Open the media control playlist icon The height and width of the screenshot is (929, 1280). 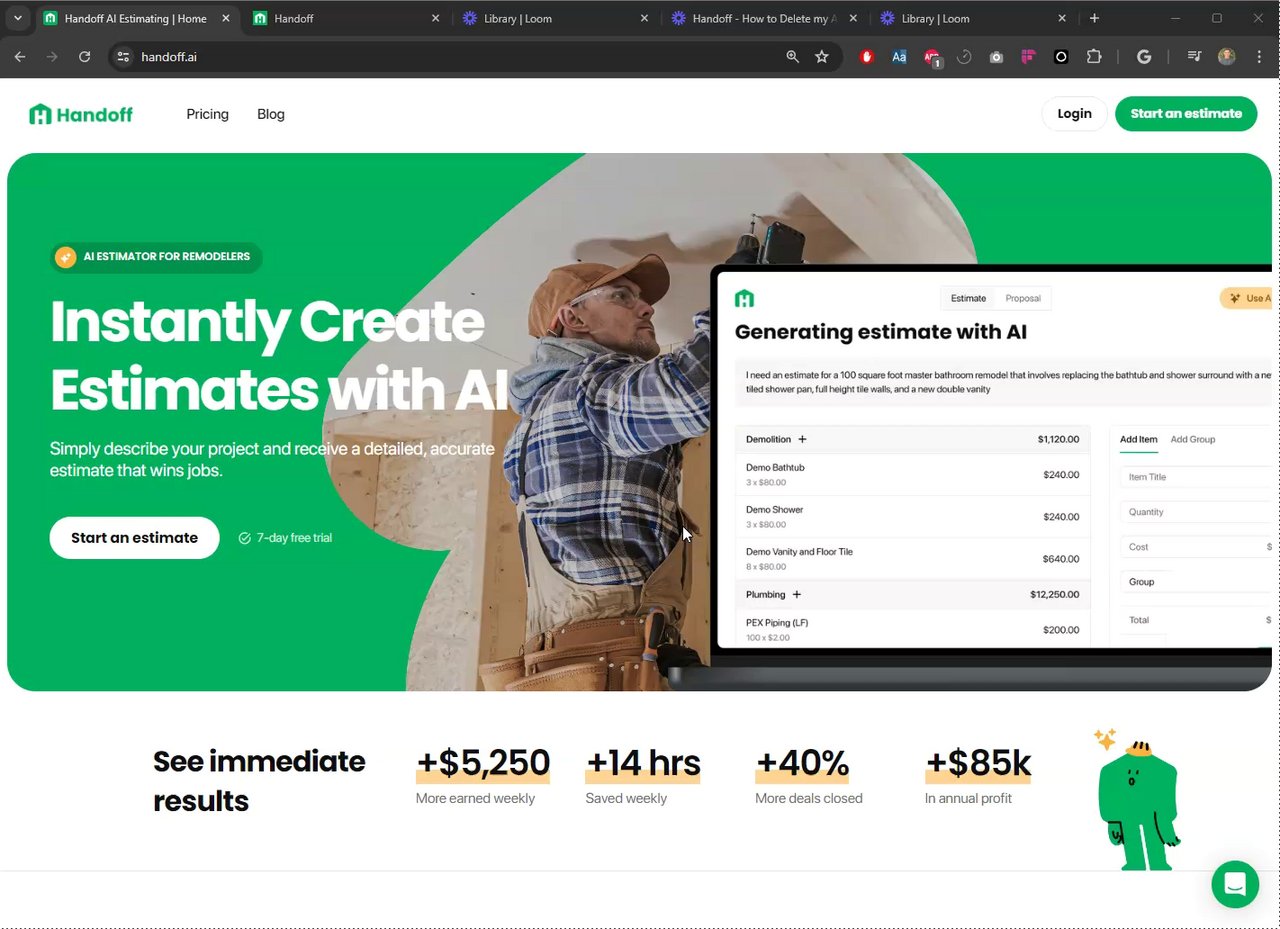[x=1194, y=57]
